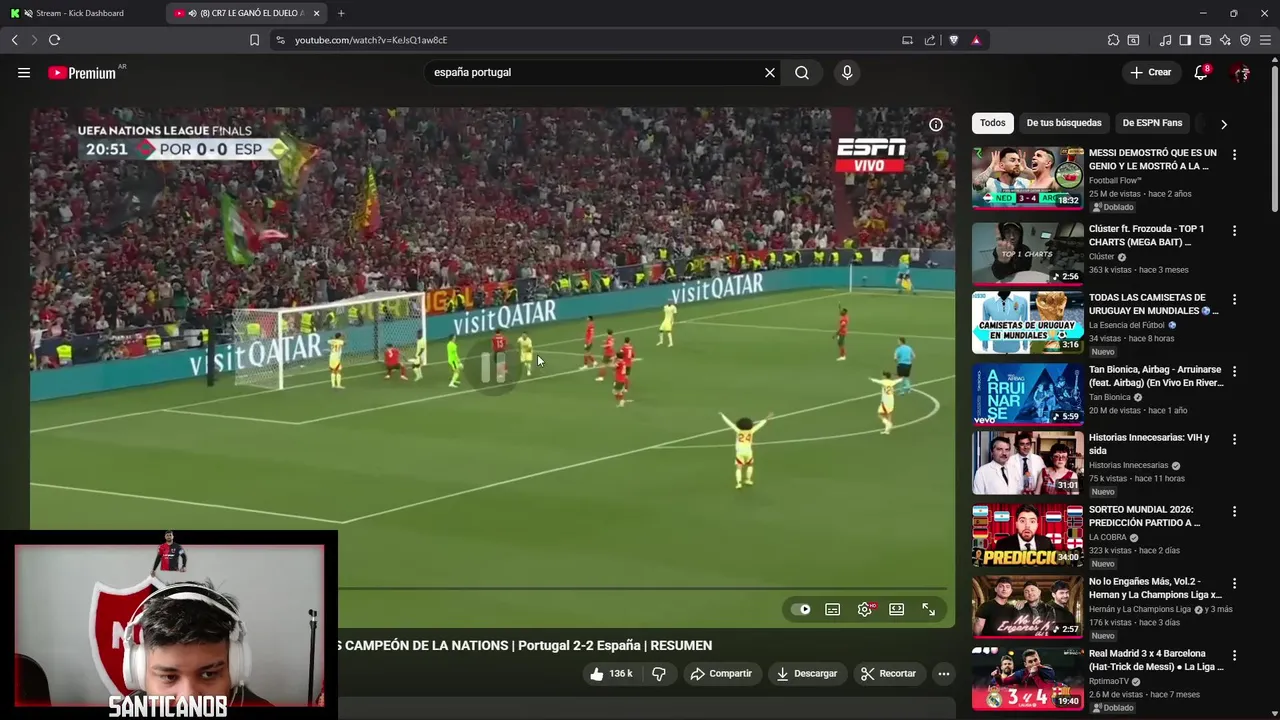Click Descargar download button
The image size is (1280, 720).
(x=806, y=674)
